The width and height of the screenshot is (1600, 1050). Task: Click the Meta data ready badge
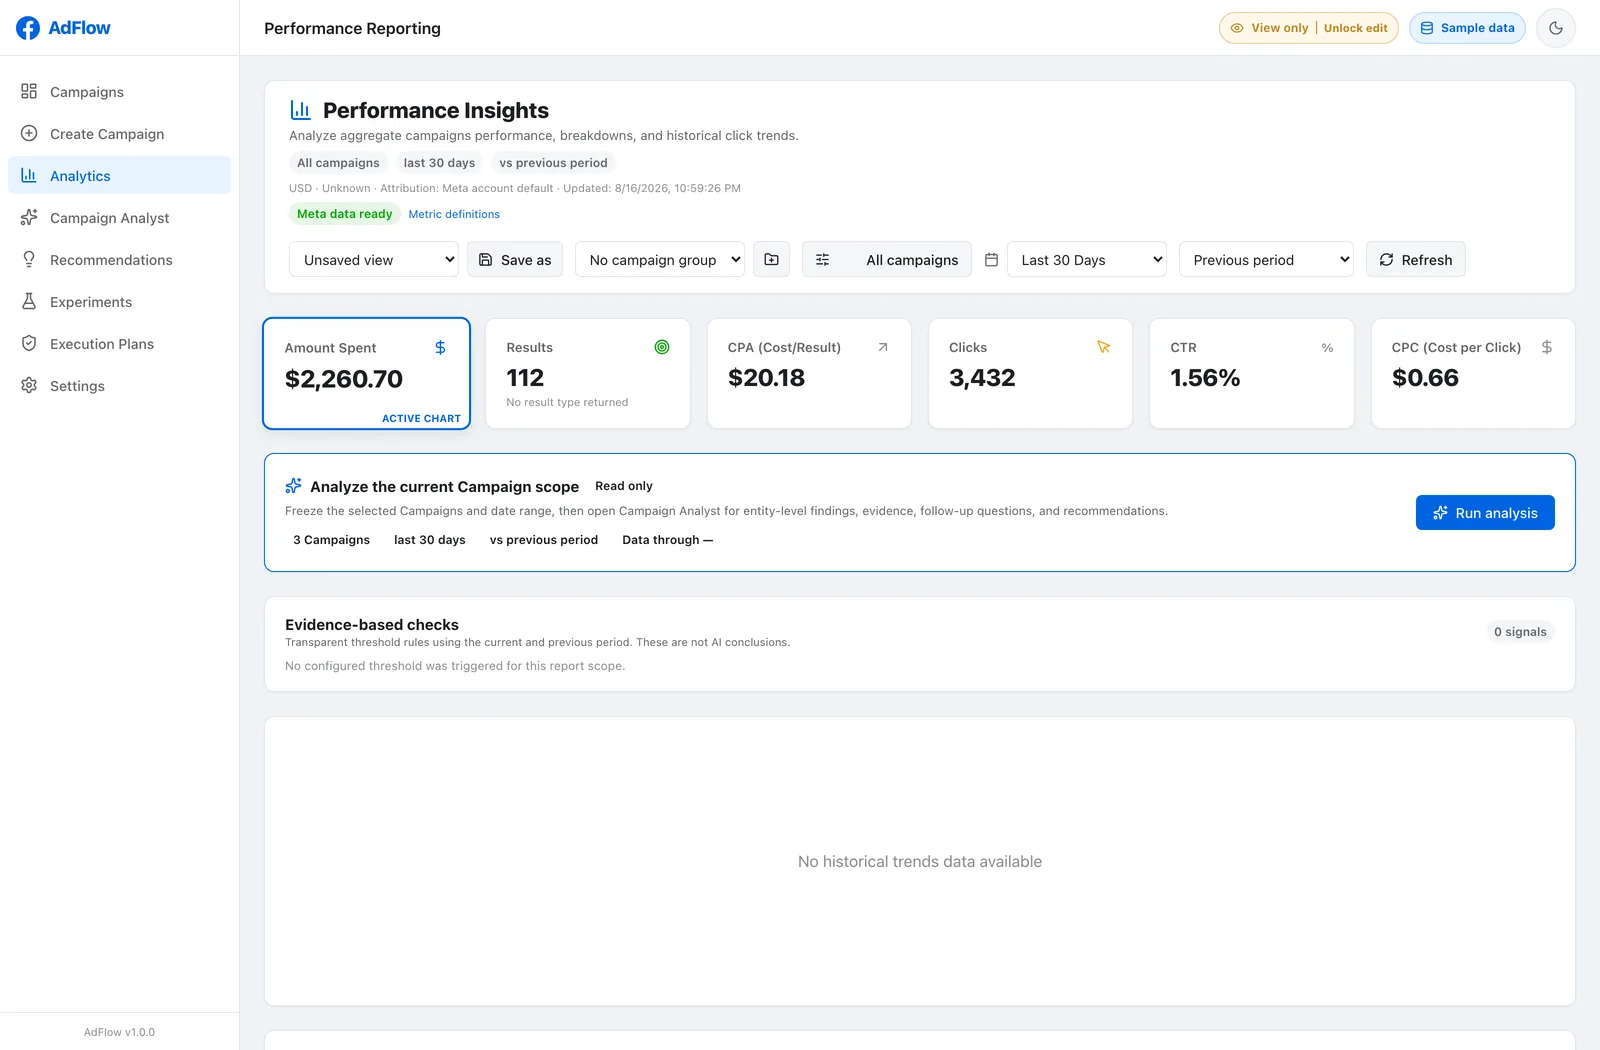[x=344, y=214]
